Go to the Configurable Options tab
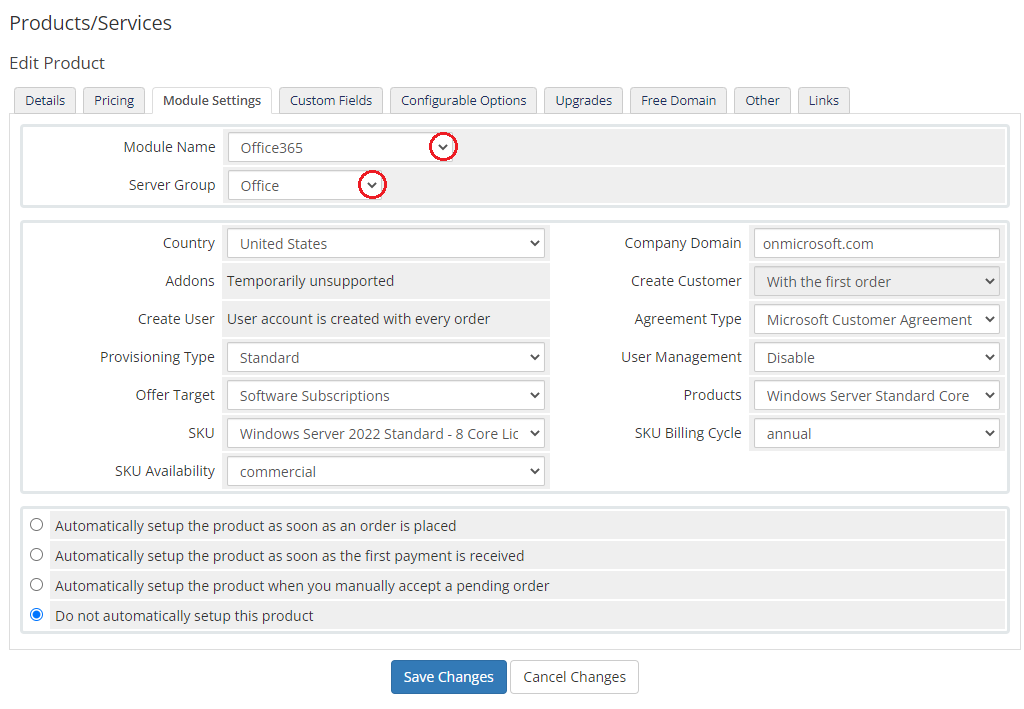This screenshot has height=709, width=1024. pyautogui.click(x=463, y=100)
